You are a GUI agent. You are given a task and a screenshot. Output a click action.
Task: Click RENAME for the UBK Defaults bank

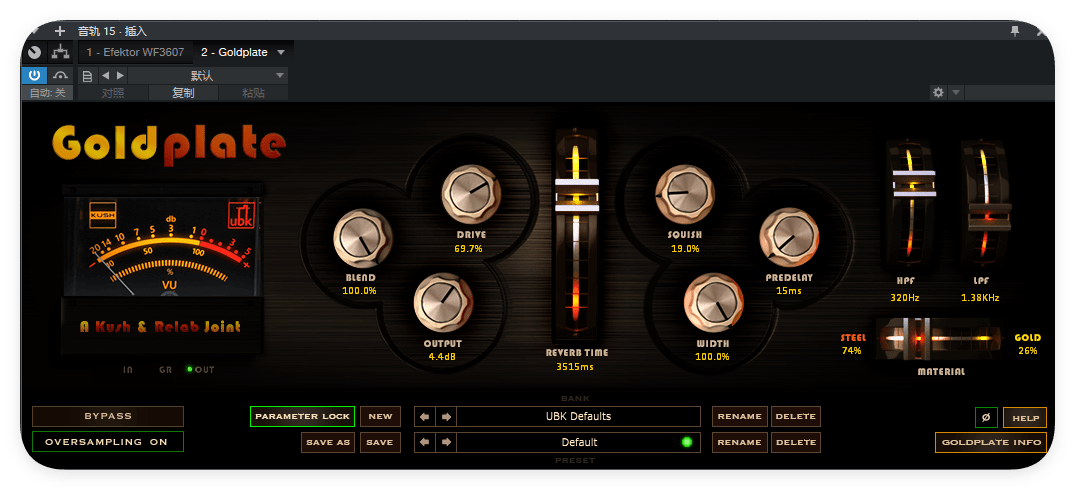click(739, 416)
